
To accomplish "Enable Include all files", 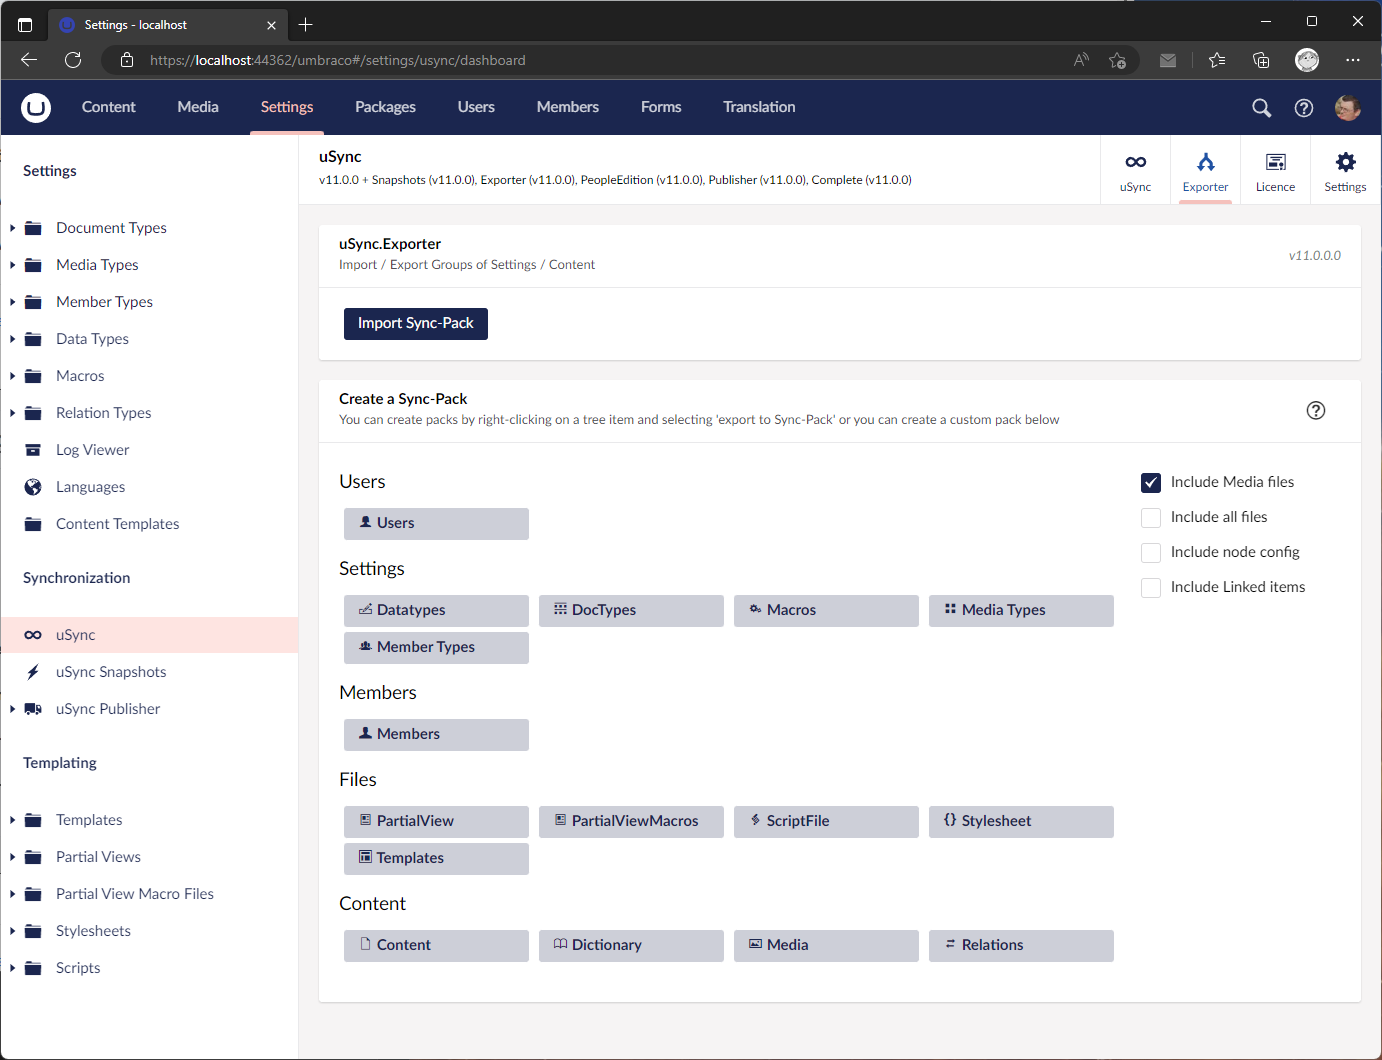I will pos(1151,517).
